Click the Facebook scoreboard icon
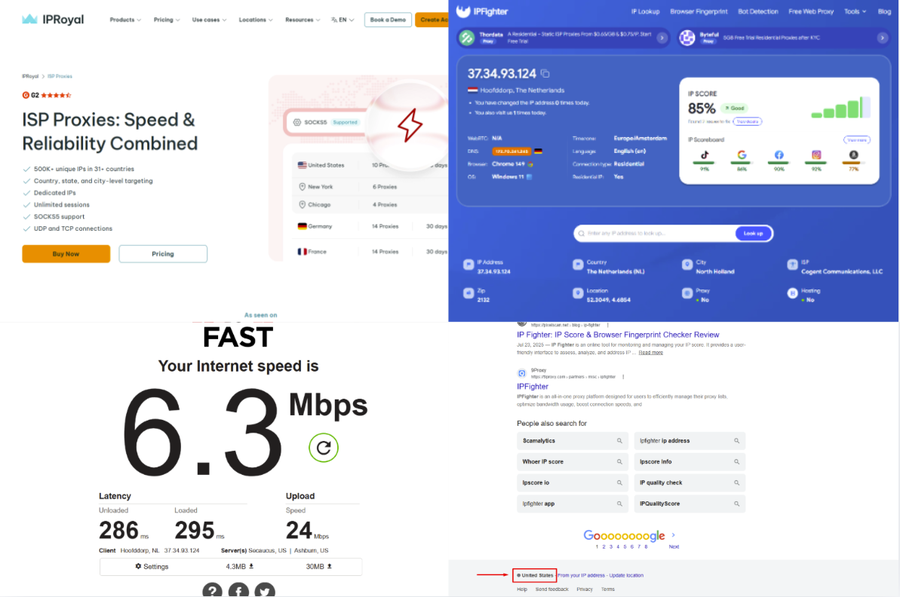This screenshot has width=900, height=597. pos(779,155)
